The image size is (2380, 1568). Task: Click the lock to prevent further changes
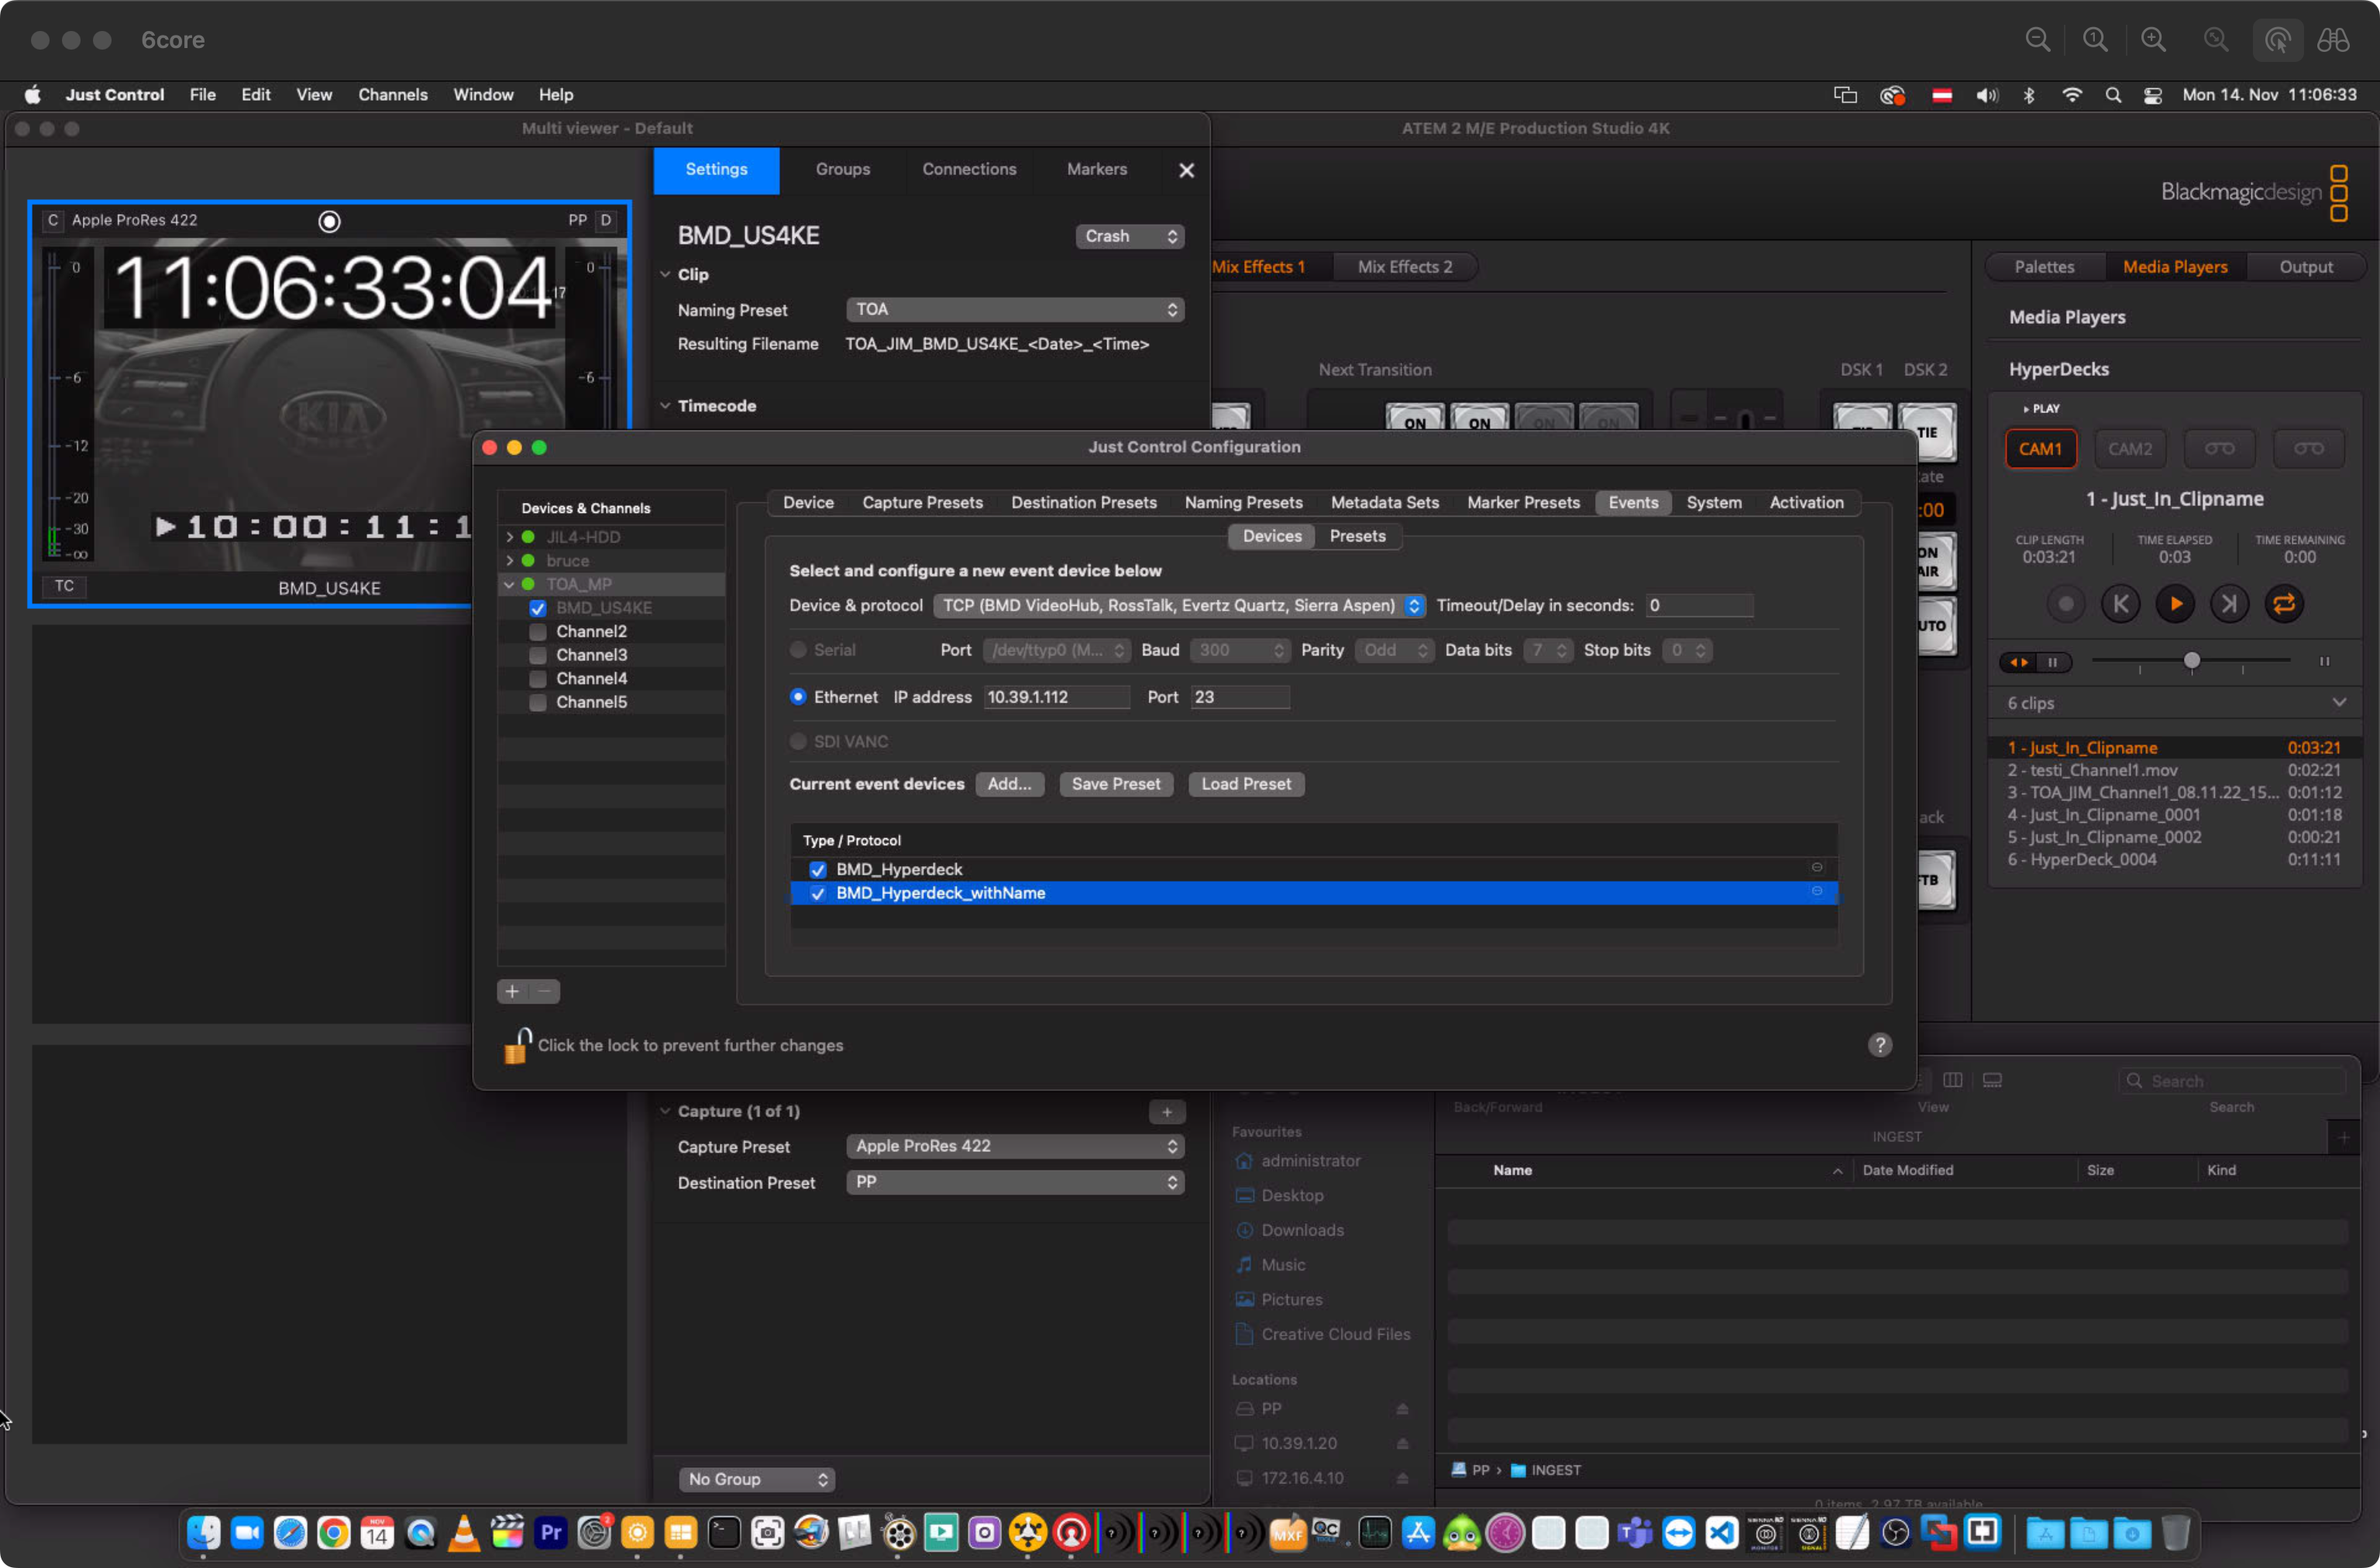click(x=516, y=1045)
